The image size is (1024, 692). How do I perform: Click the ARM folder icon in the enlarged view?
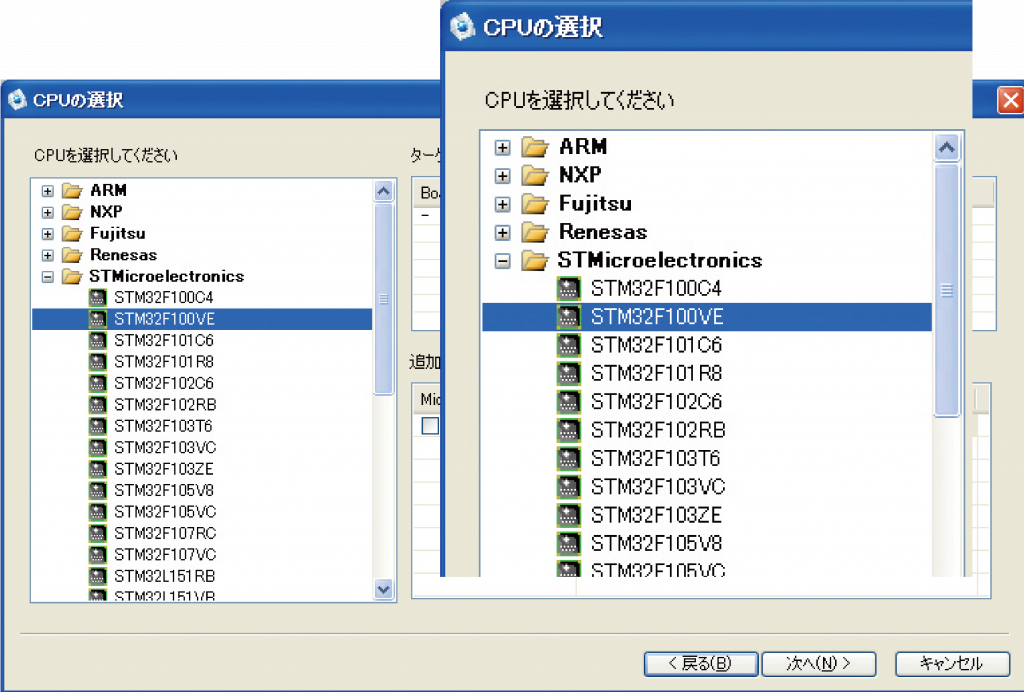point(535,148)
